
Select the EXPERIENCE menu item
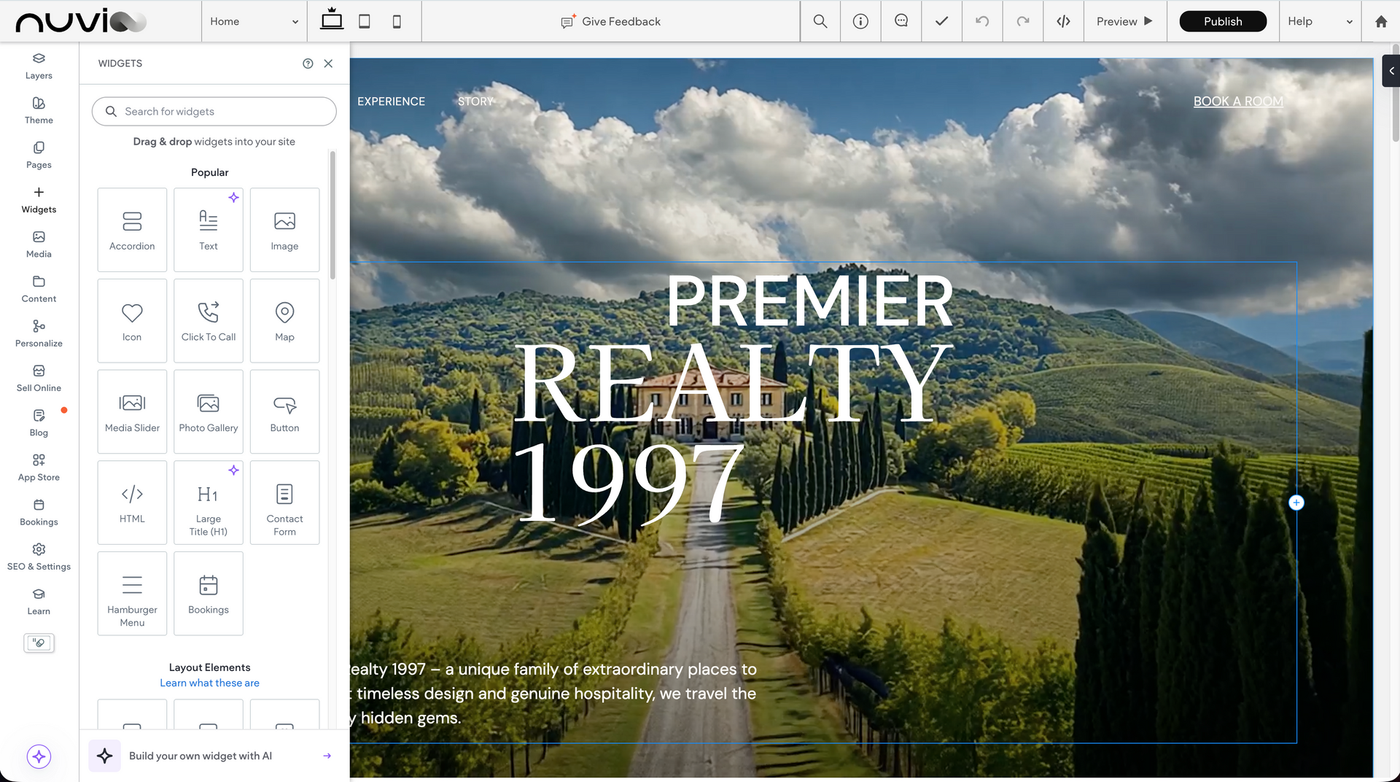coord(391,101)
